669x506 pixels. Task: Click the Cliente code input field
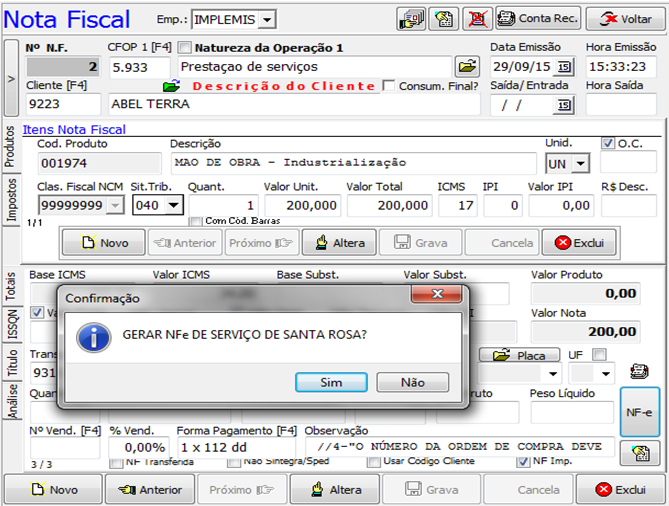pyautogui.click(x=62, y=104)
